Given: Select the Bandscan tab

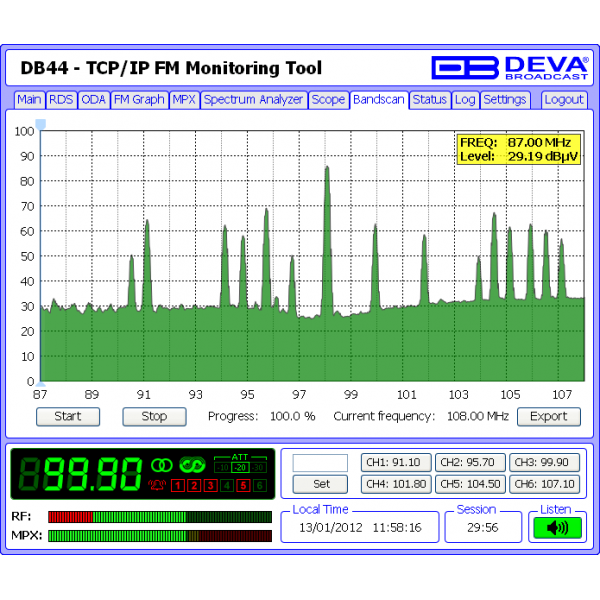Looking at the screenshot, I should tap(379, 100).
